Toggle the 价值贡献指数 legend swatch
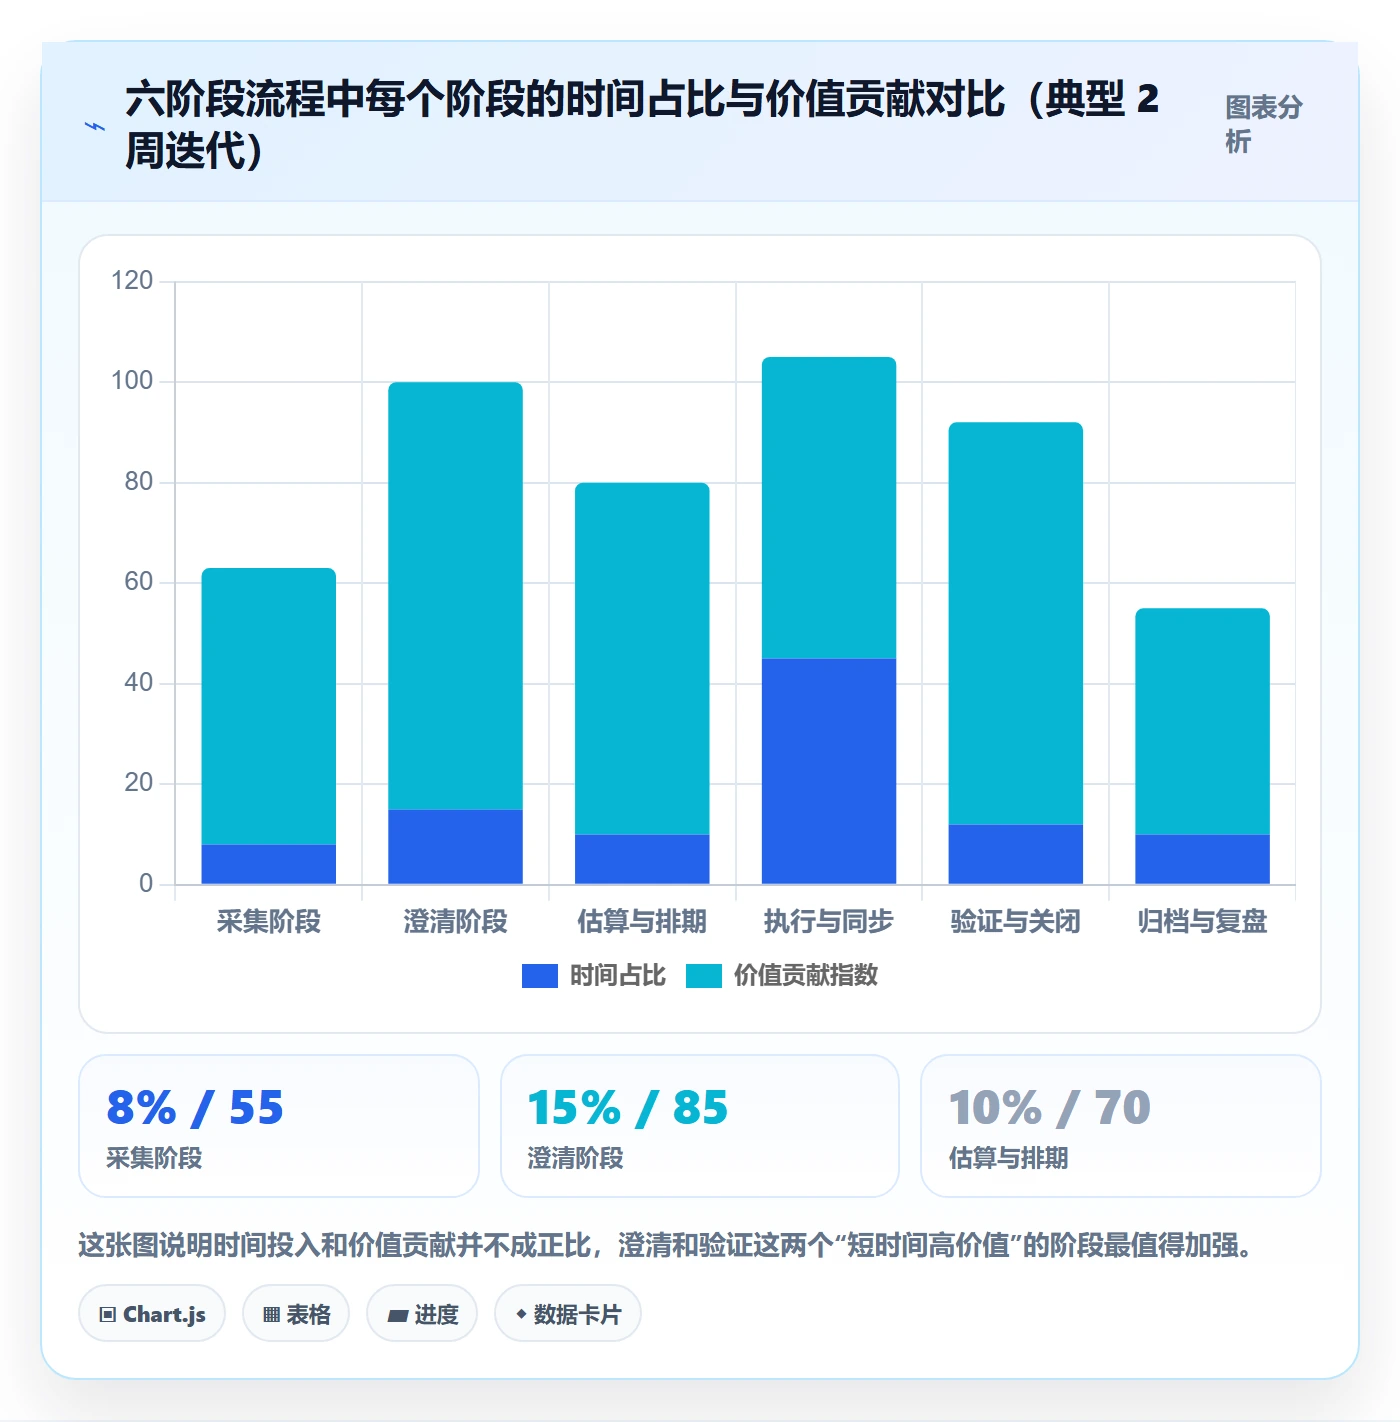The height and width of the screenshot is (1422, 1400). [x=704, y=976]
